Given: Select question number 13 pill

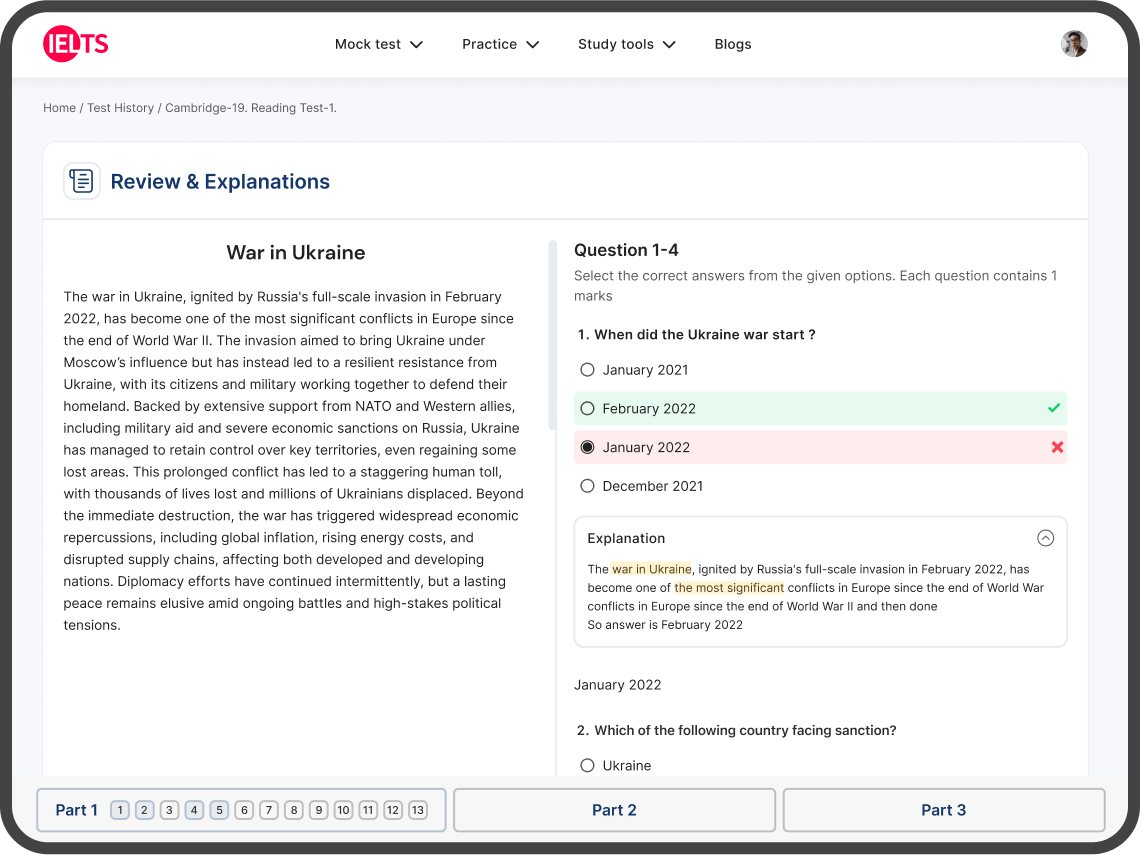Looking at the screenshot, I should (x=417, y=810).
